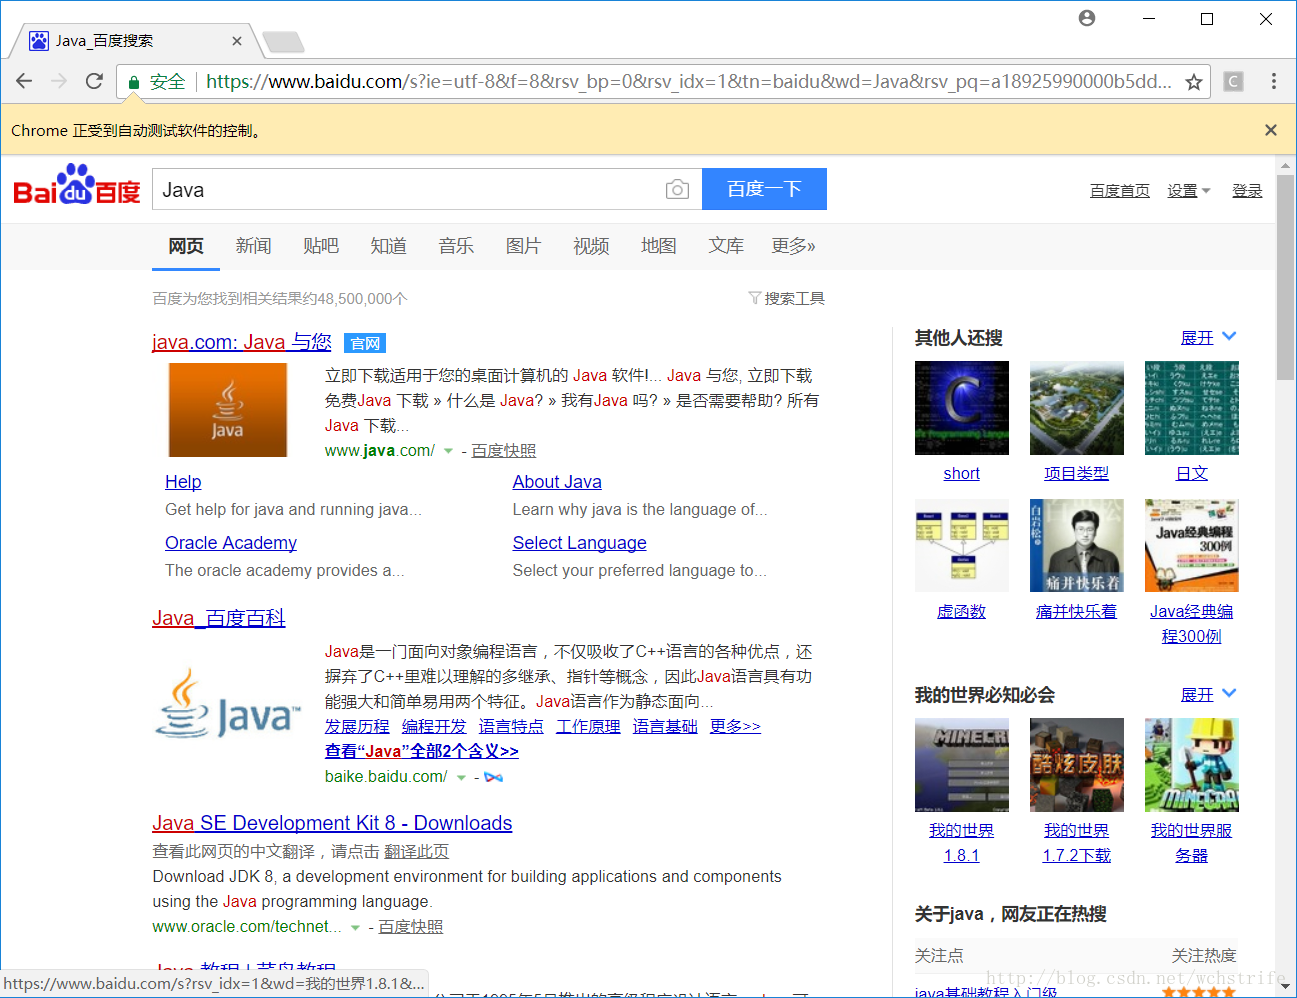Open Chrome's three-dot menu
Screen dimensions: 1297x998
pos(1273,81)
